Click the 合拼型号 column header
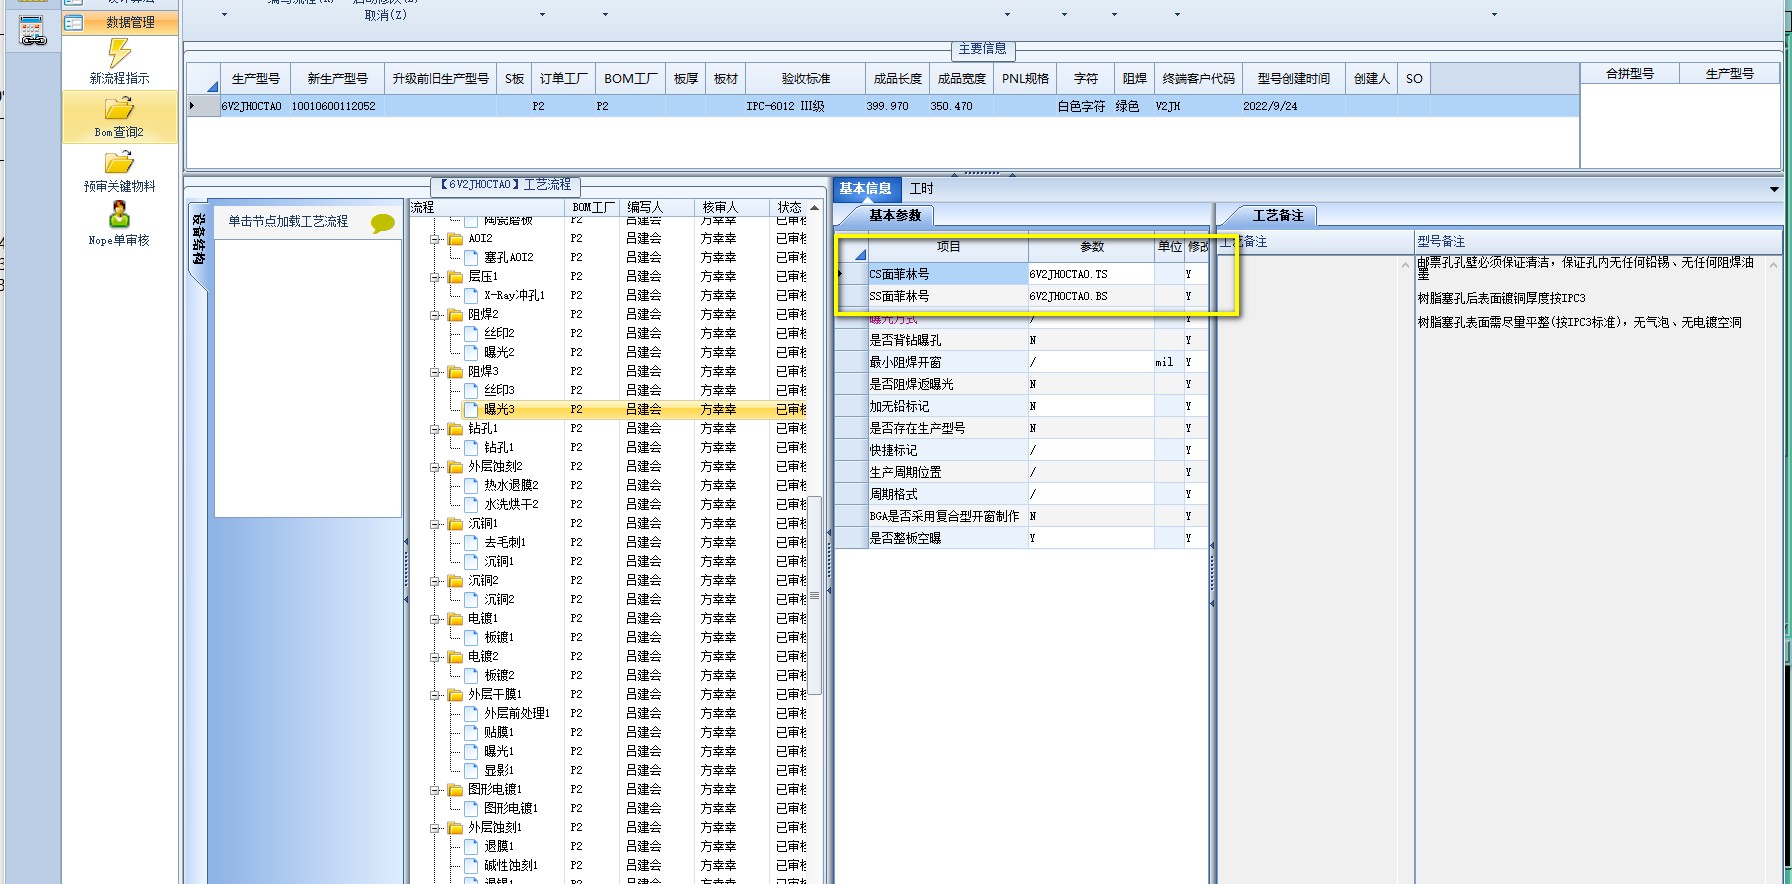 click(1630, 74)
